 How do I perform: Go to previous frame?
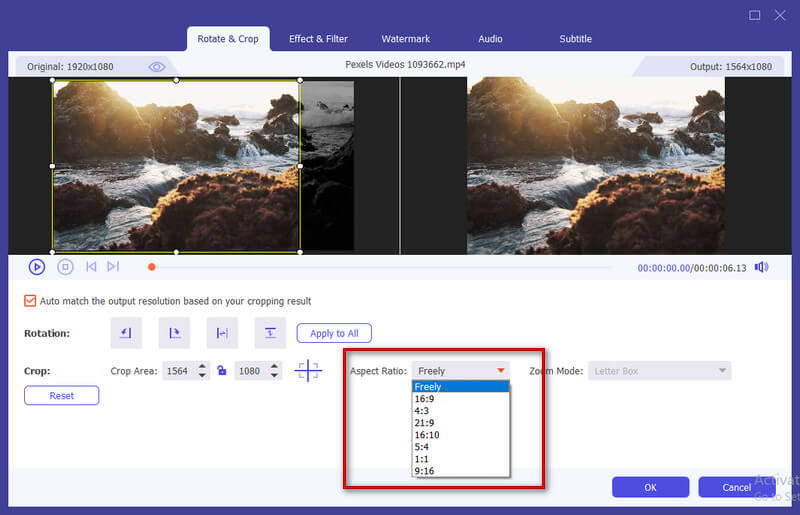(x=91, y=266)
